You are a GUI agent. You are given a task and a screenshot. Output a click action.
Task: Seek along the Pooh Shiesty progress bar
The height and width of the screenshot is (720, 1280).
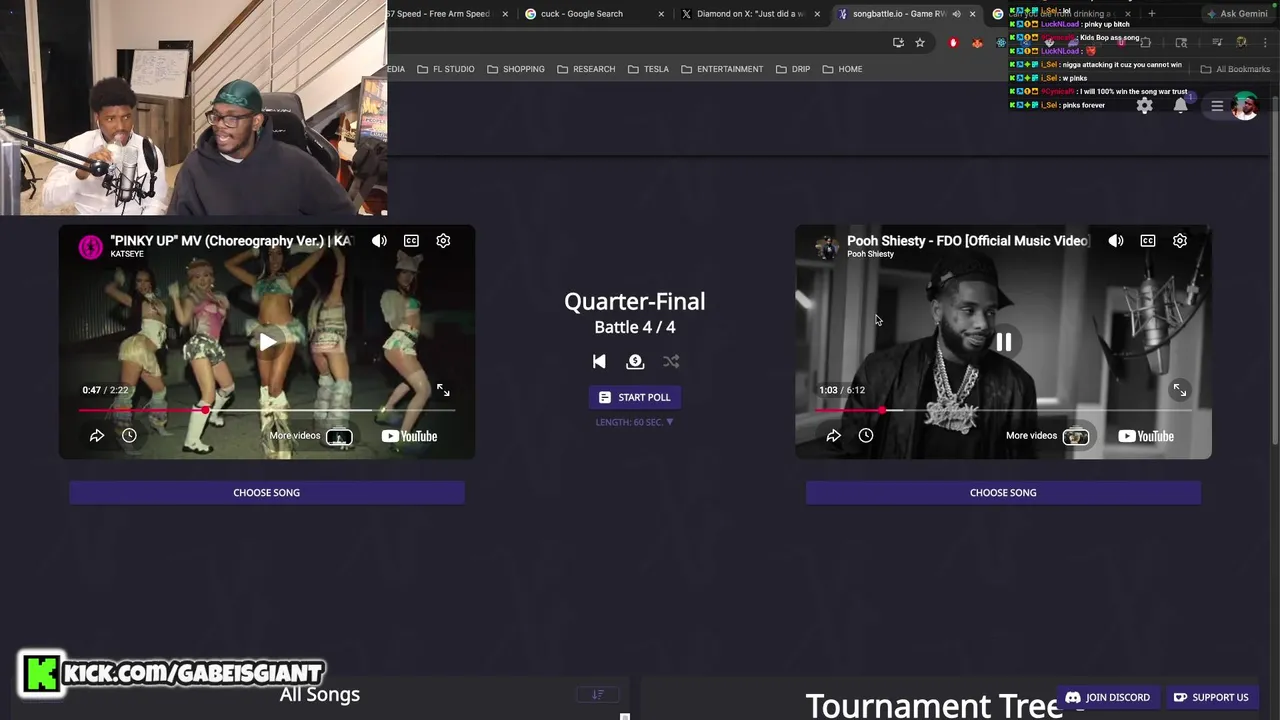point(1003,410)
